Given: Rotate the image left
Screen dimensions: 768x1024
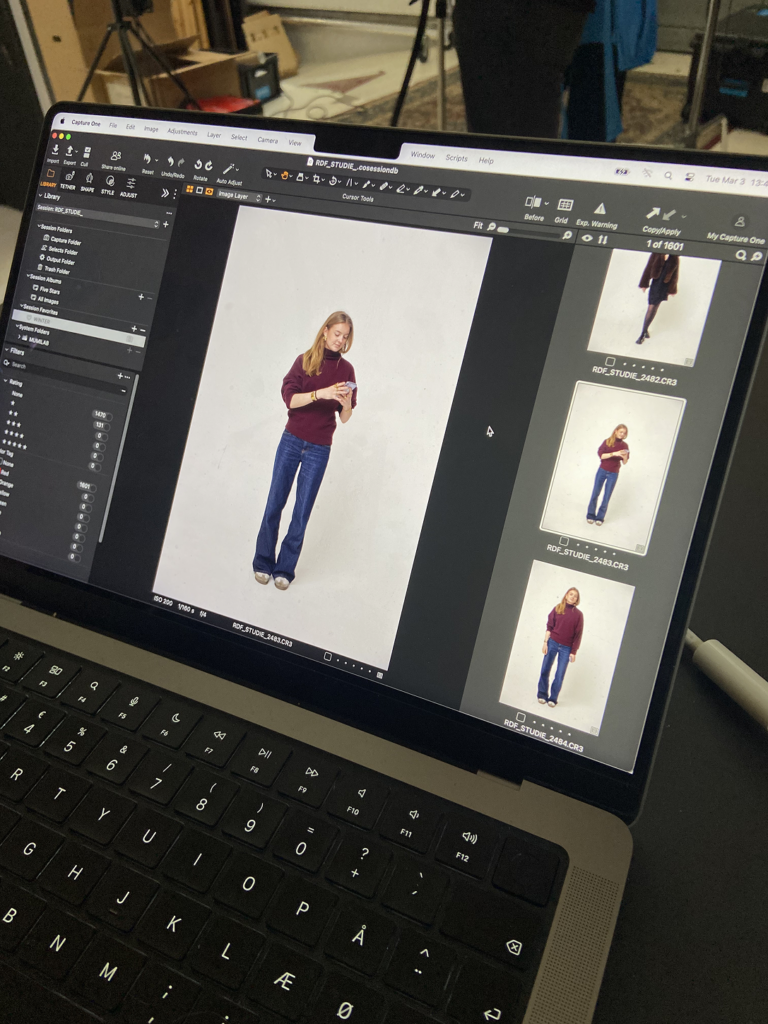Looking at the screenshot, I should pyautogui.click(x=199, y=165).
